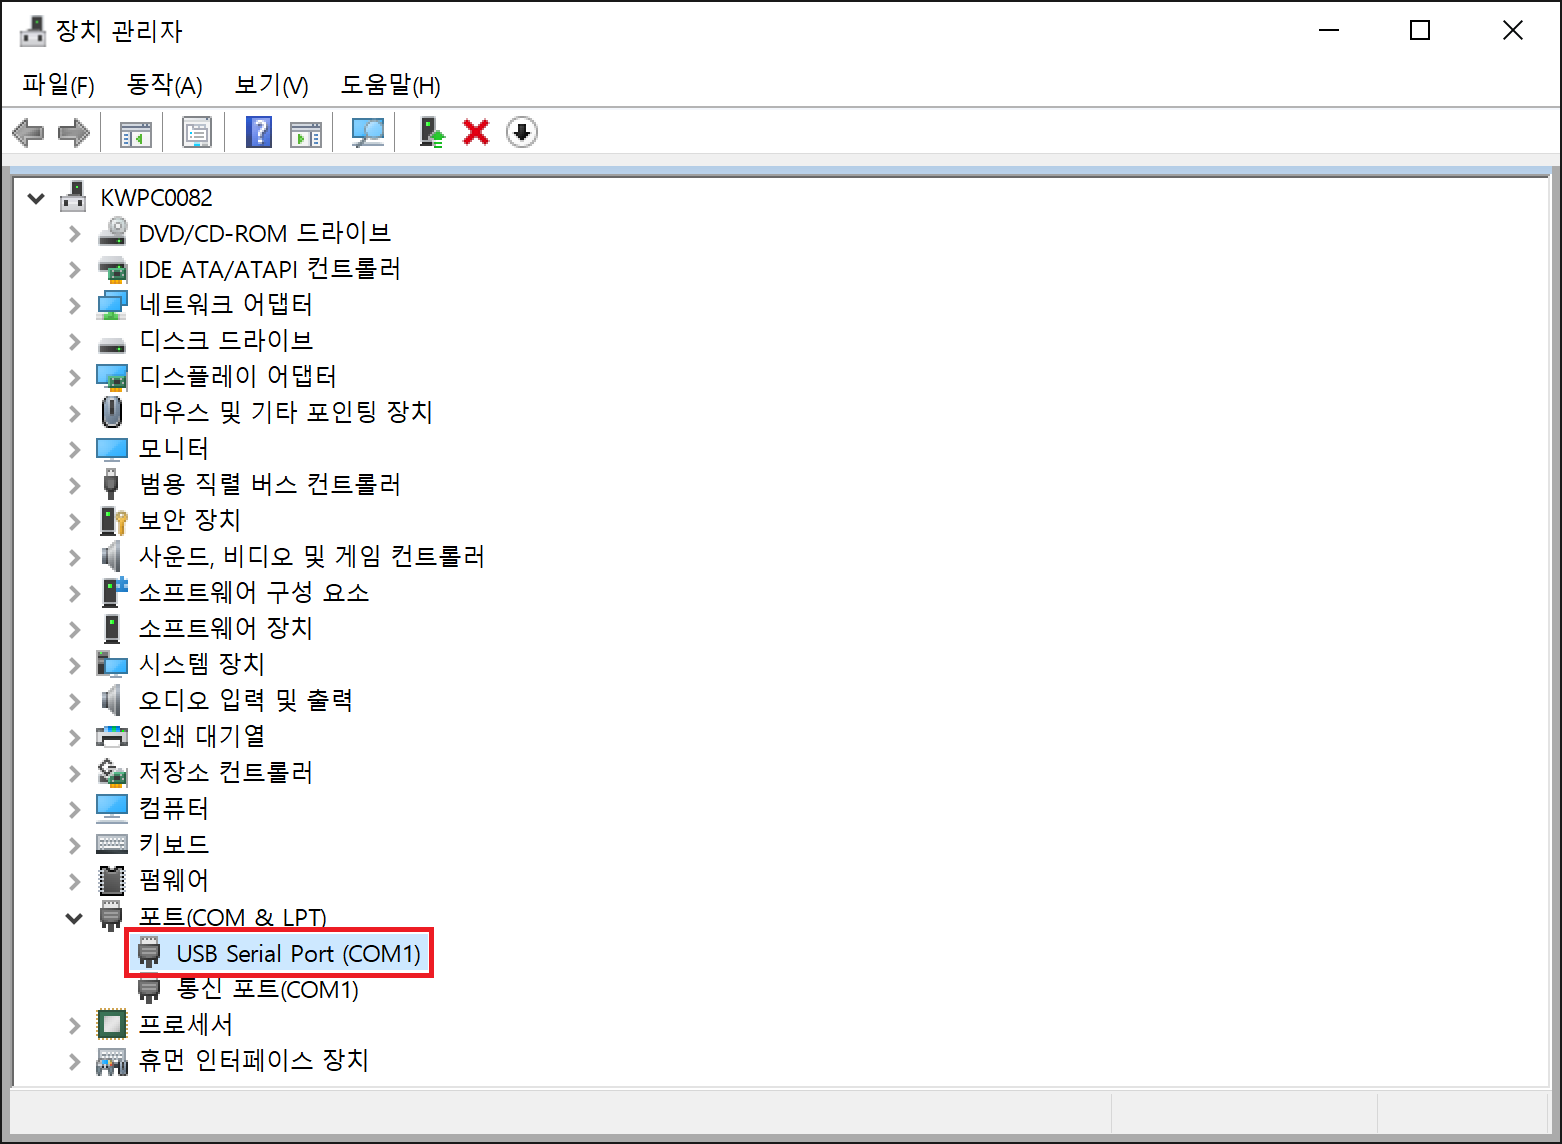
Task: Open the 파일(F) menu
Action: (x=58, y=85)
